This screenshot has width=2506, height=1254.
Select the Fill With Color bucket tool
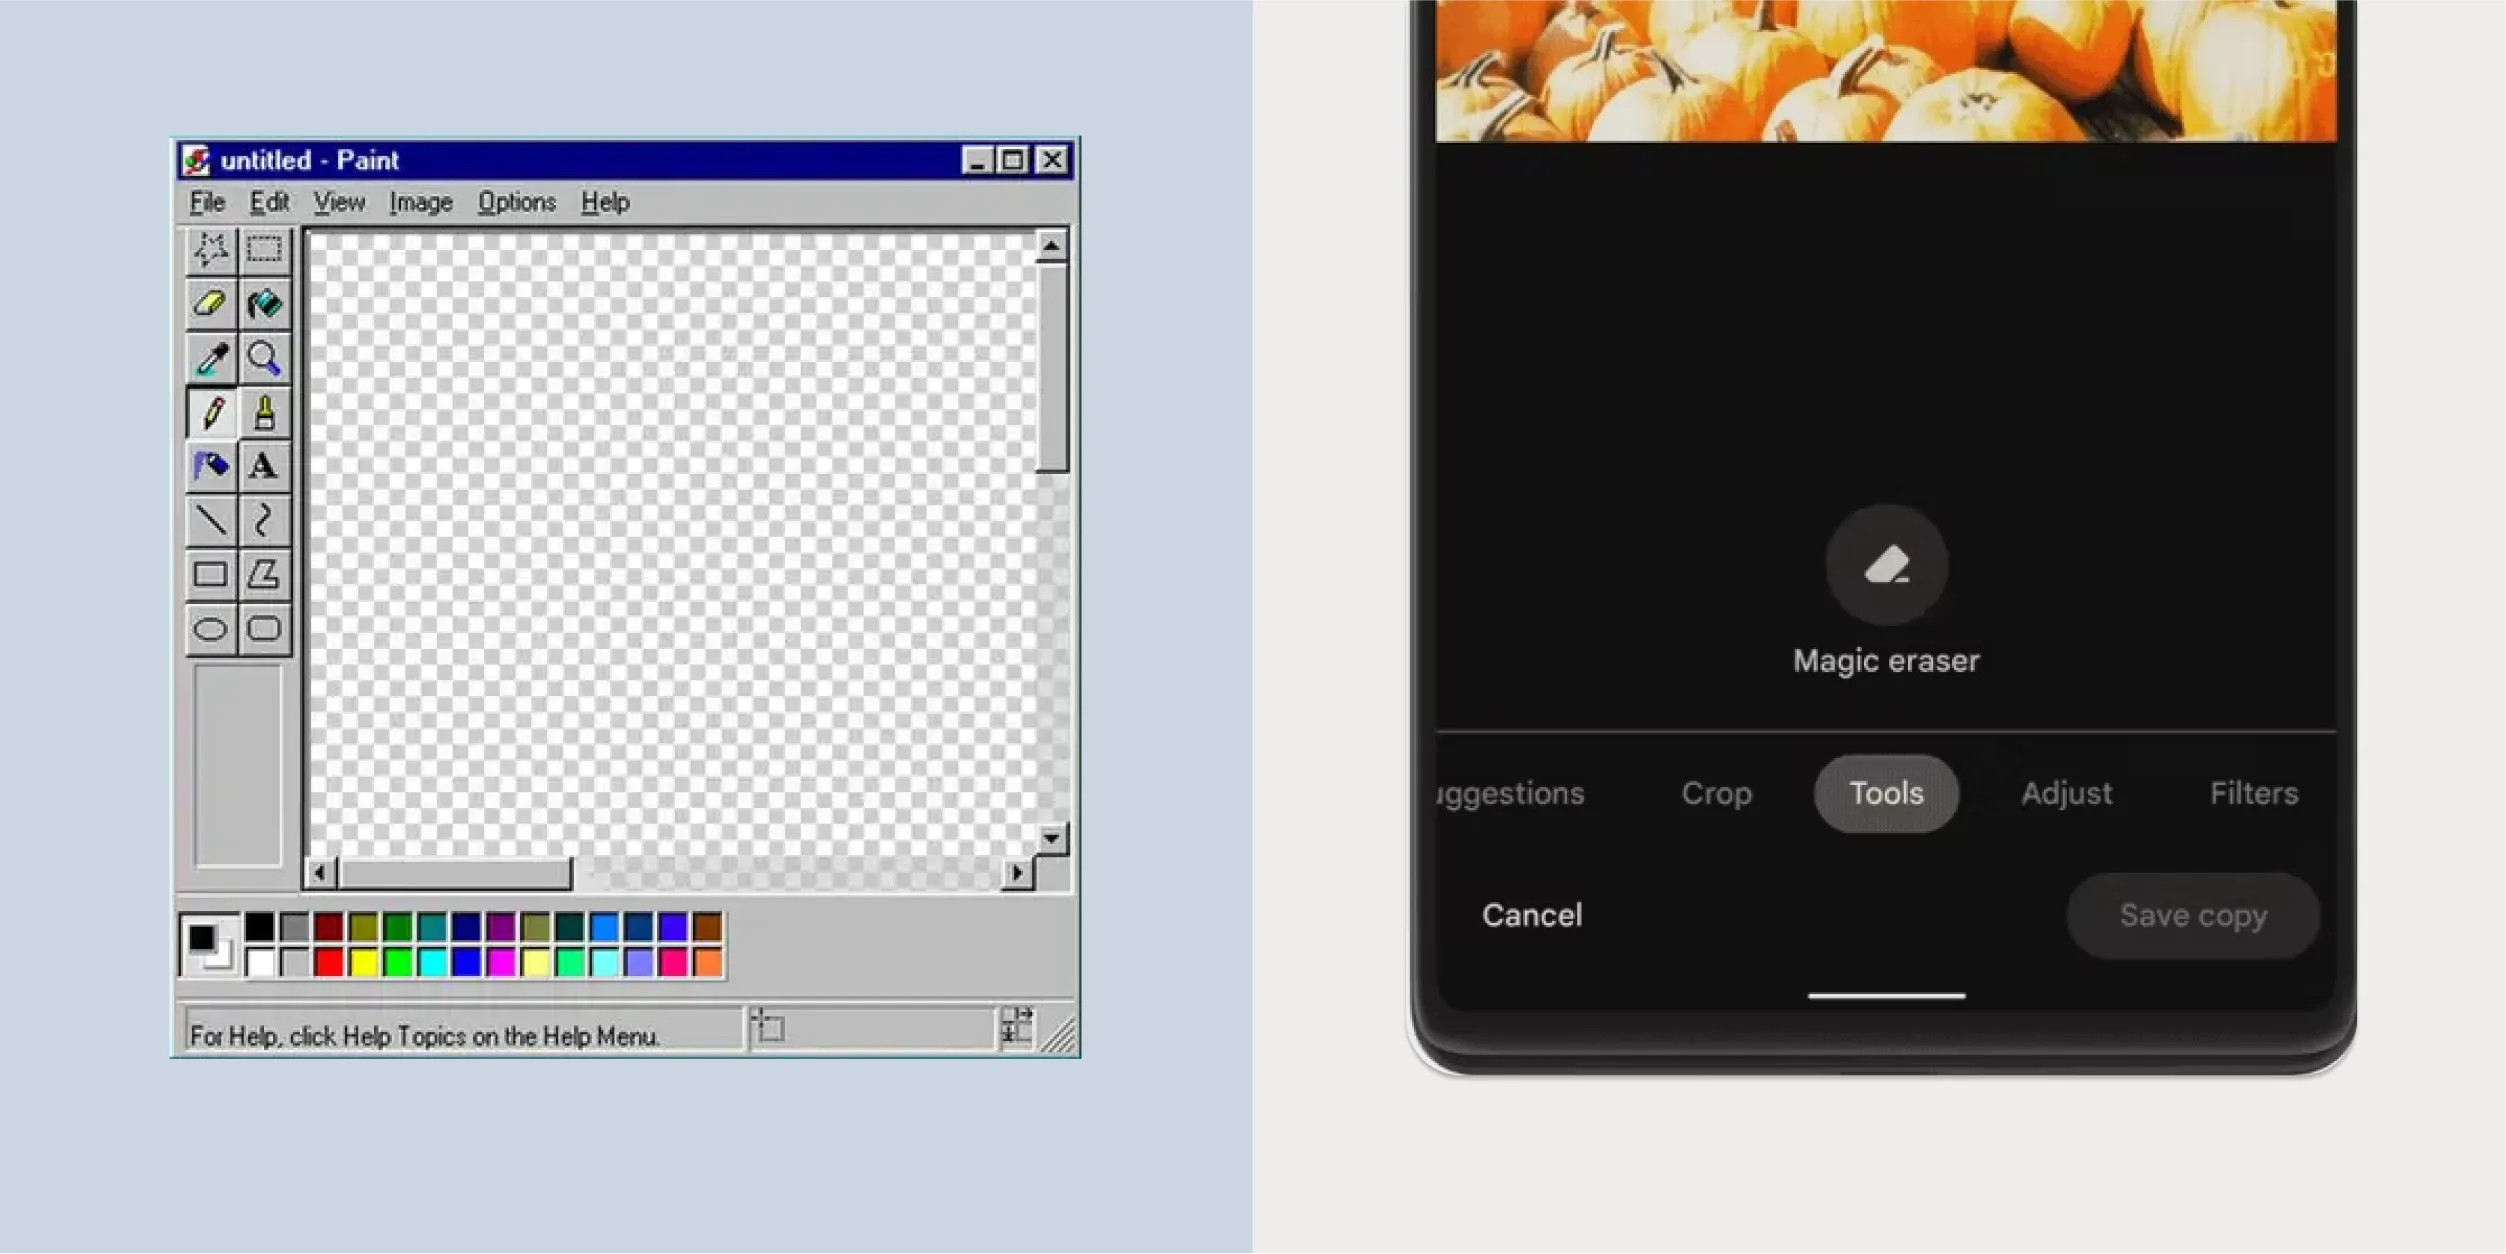(264, 303)
